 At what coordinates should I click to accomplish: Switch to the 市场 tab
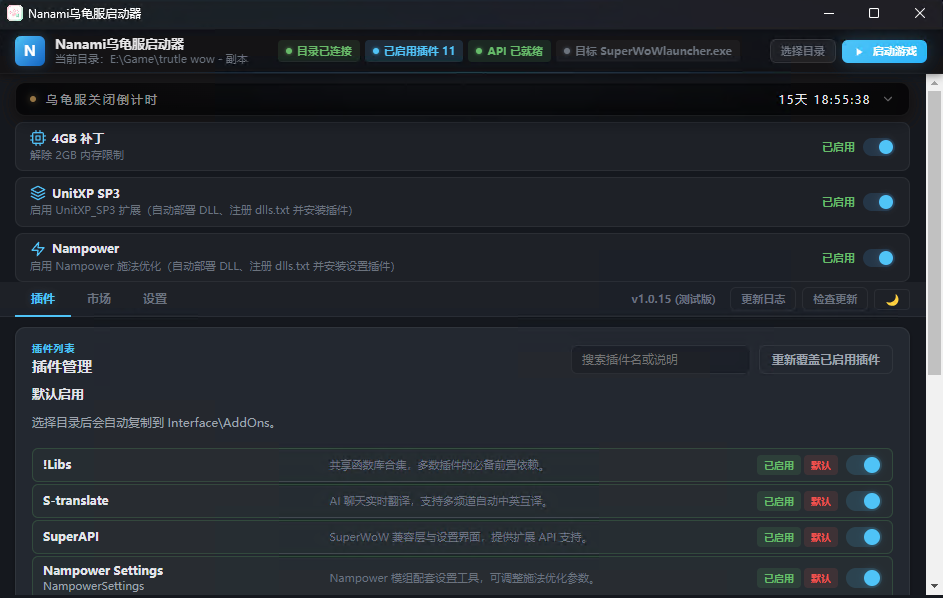(x=99, y=299)
